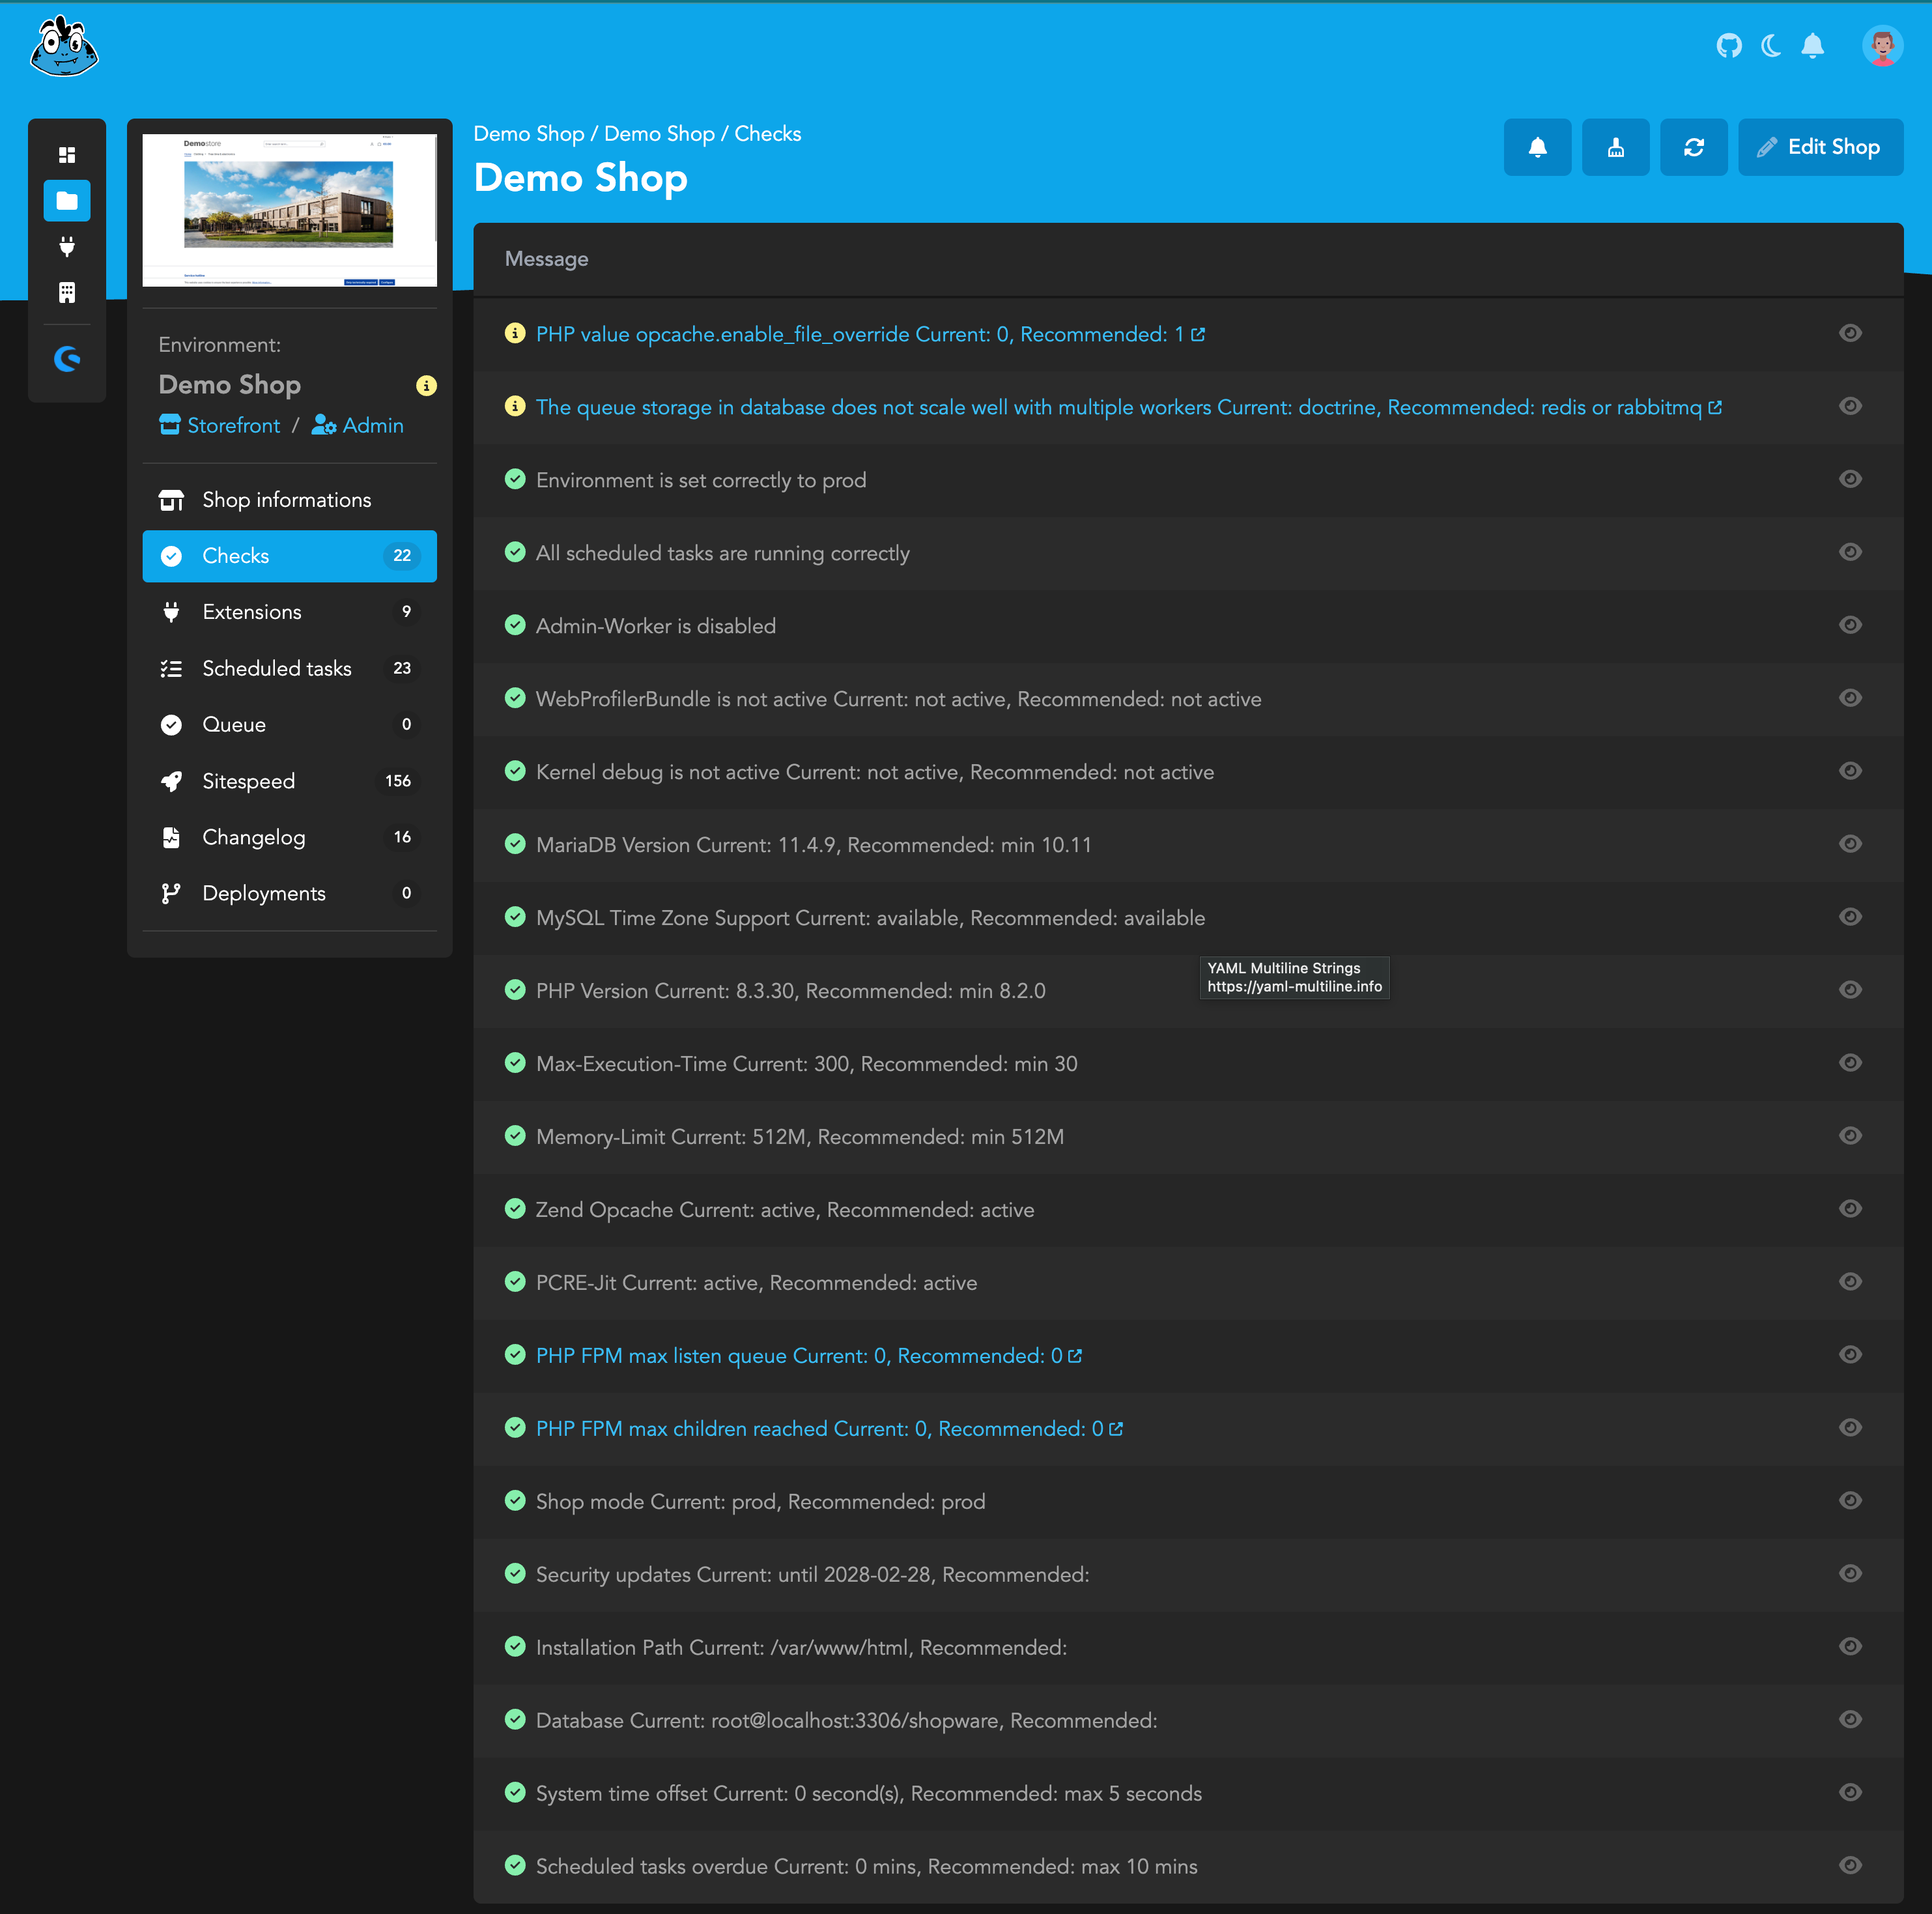Image resolution: width=1932 pixels, height=1914 pixels.
Task: Click the shop screenshot thumbnail
Action: (x=289, y=210)
